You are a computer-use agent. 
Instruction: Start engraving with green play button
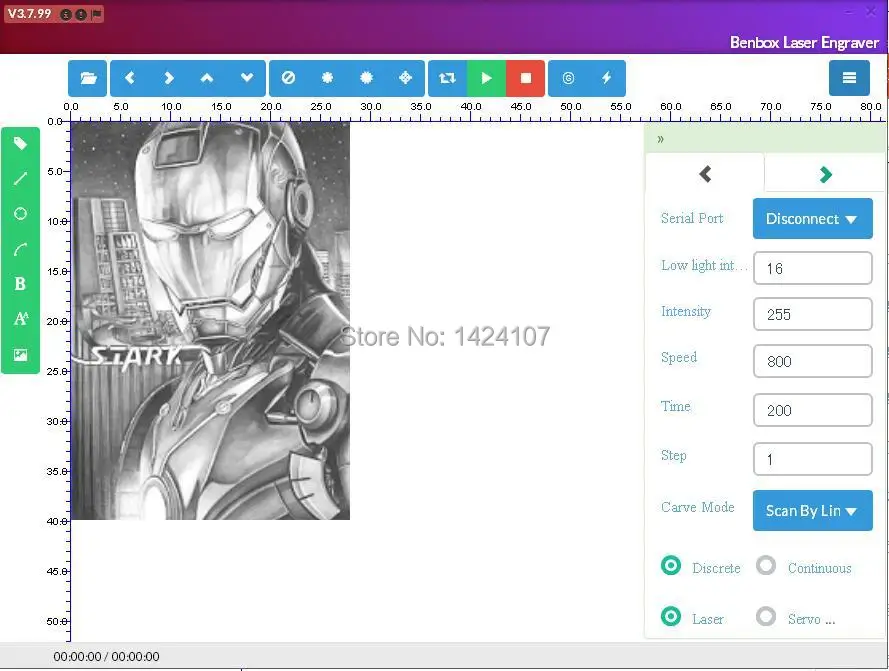pyautogui.click(x=486, y=78)
